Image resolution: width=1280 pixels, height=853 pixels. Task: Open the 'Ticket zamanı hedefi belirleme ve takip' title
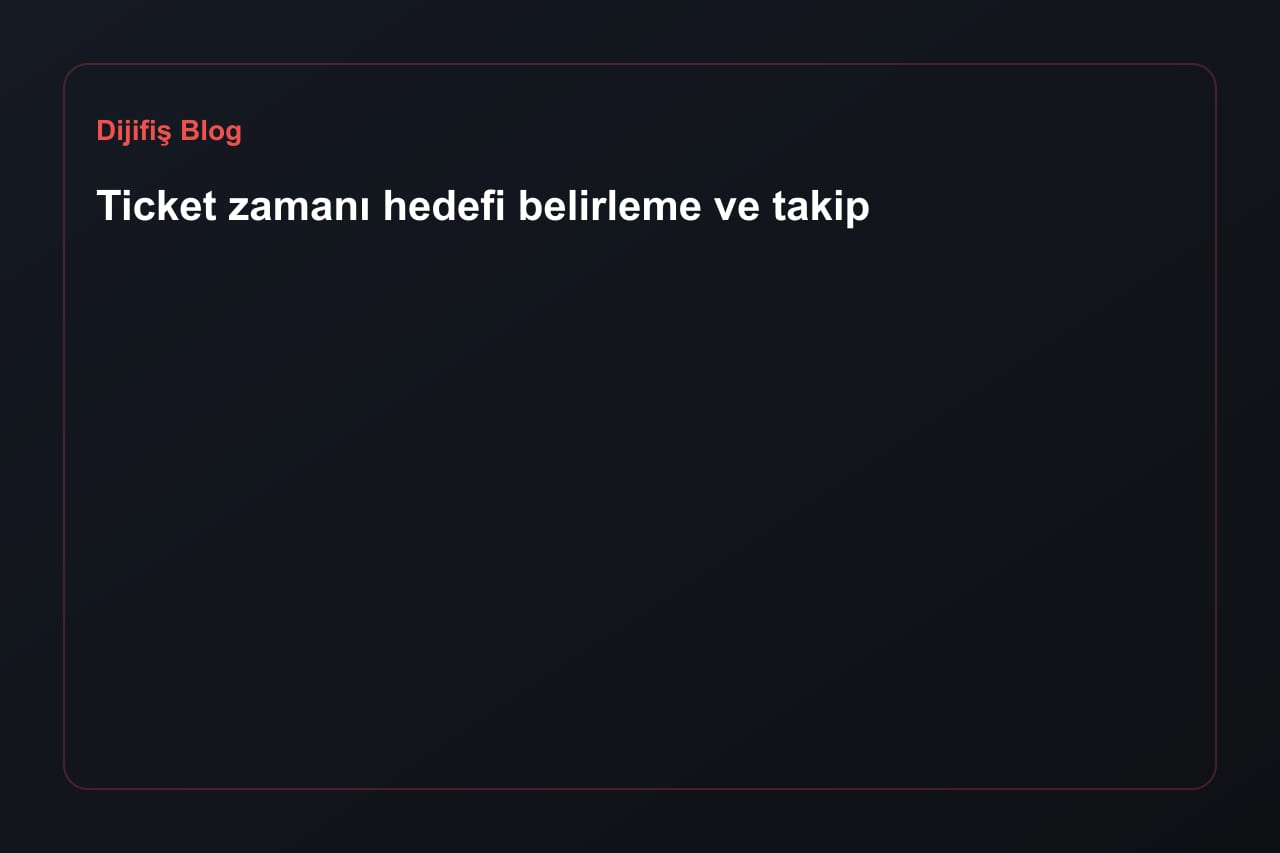pos(483,206)
